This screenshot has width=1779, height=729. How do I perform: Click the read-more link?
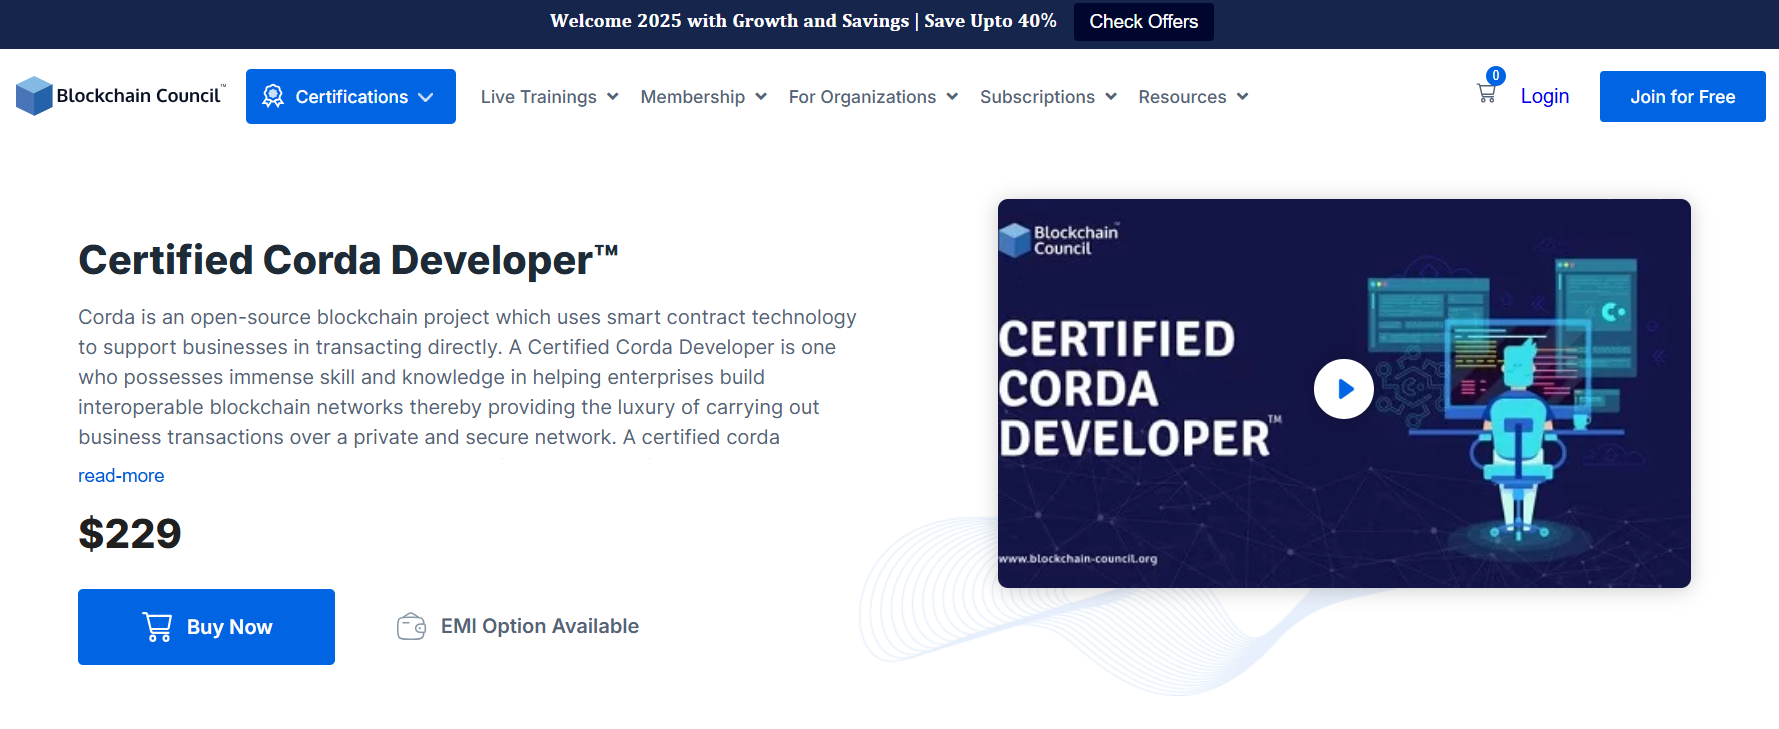121,476
